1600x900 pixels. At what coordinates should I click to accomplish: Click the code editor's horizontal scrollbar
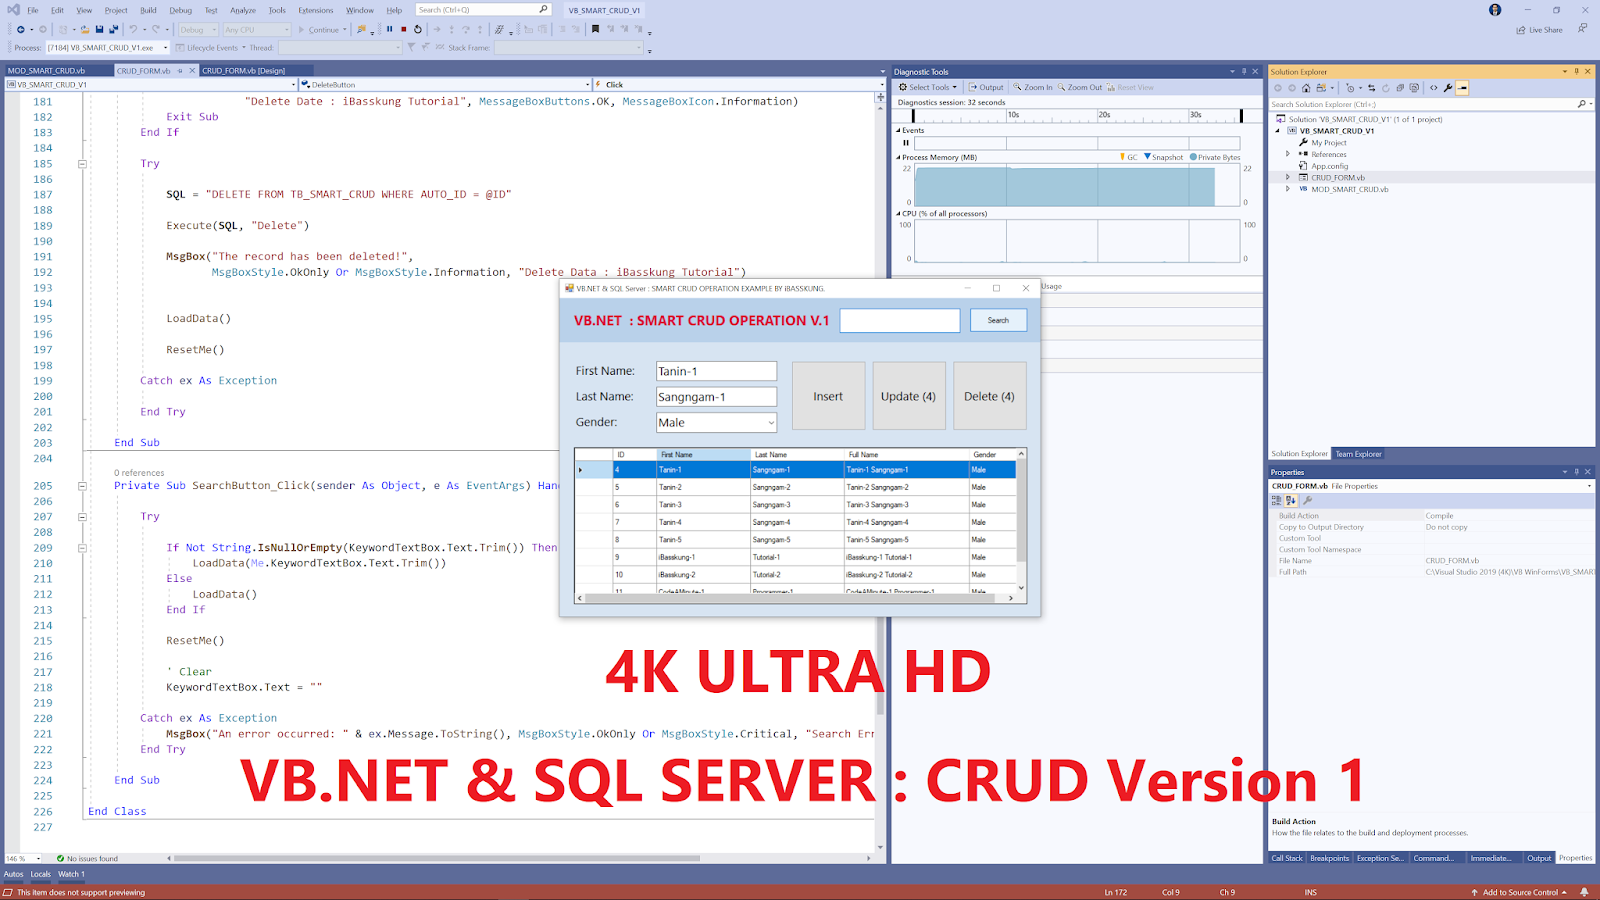click(x=520, y=858)
